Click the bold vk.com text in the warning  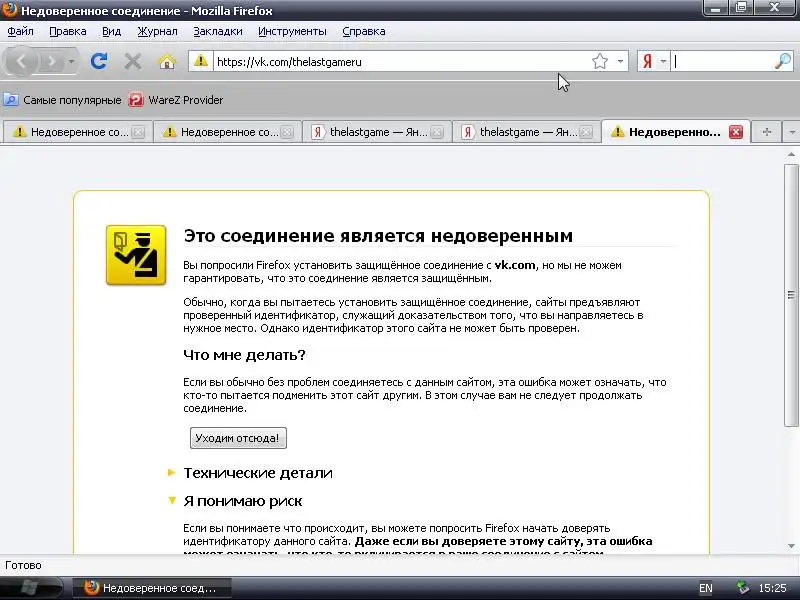515,265
